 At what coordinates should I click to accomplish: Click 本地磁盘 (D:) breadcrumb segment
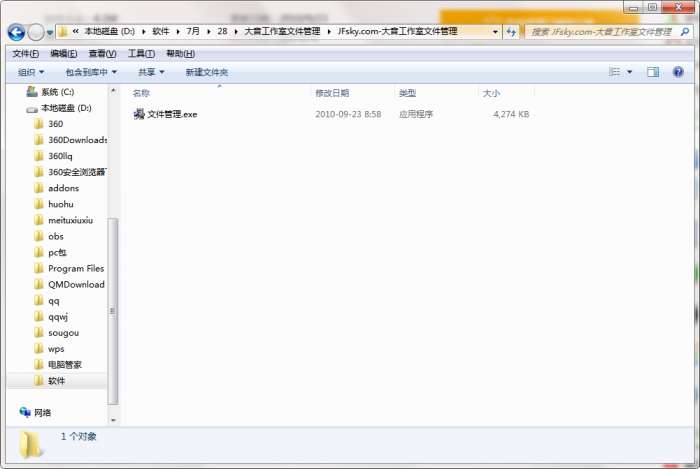tap(109, 32)
